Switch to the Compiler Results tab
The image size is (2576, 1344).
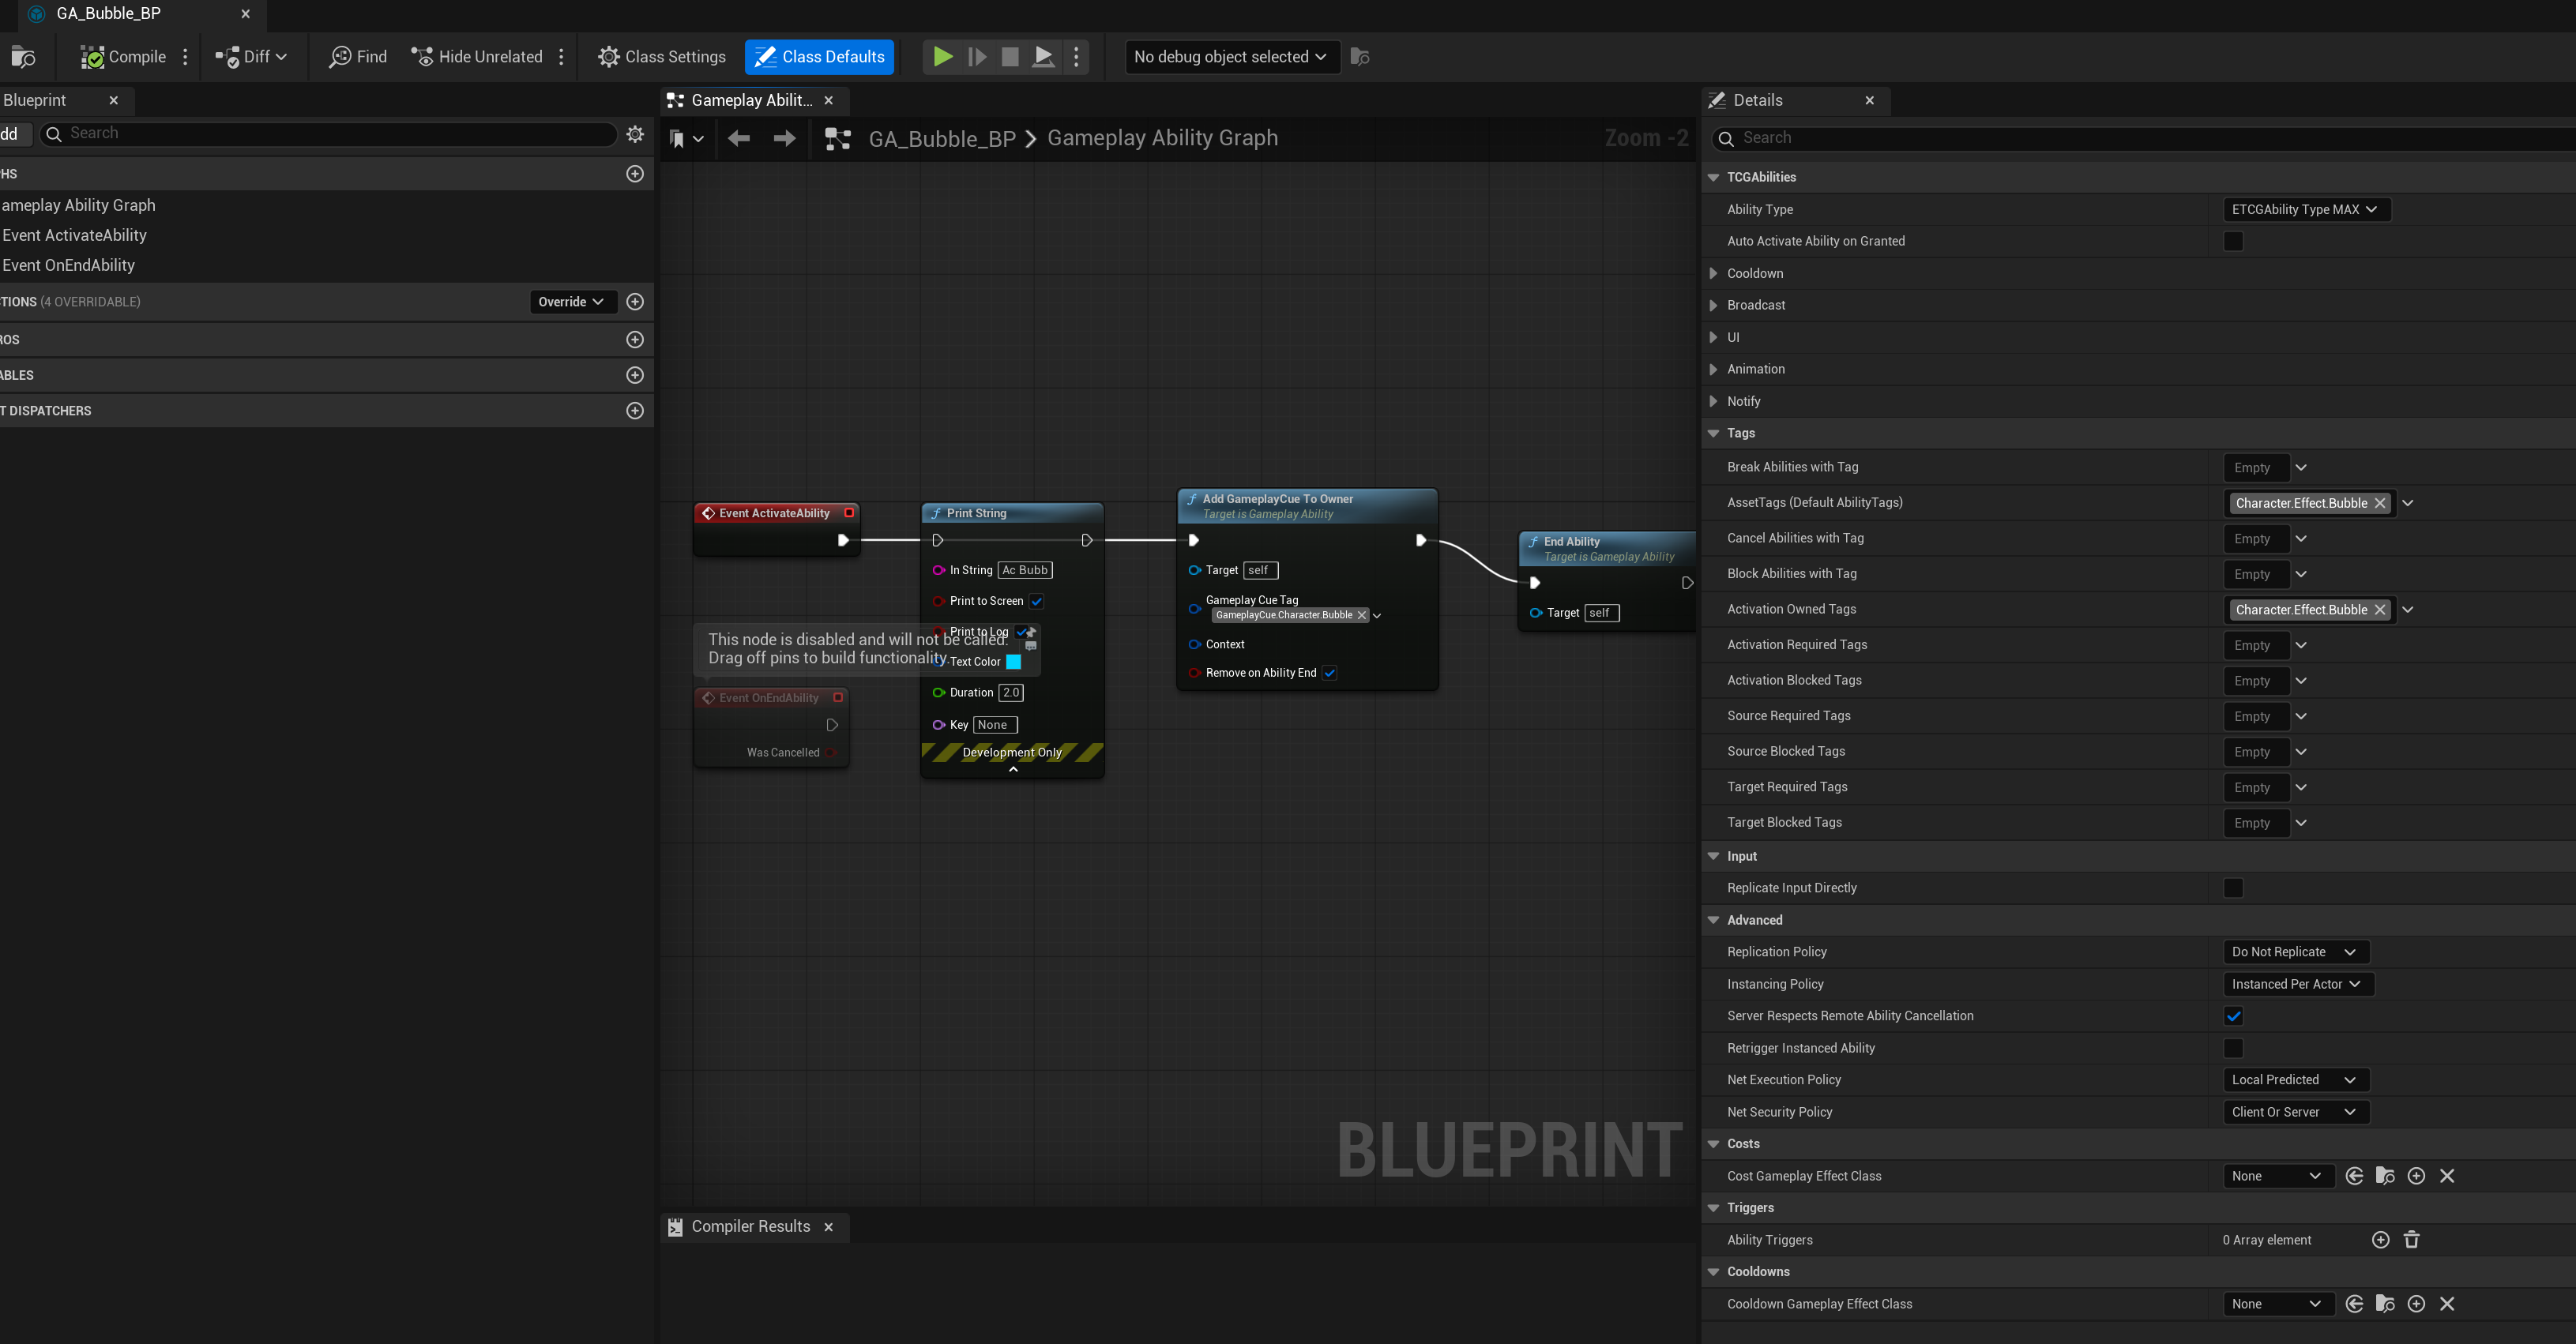(x=750, y=1227)
